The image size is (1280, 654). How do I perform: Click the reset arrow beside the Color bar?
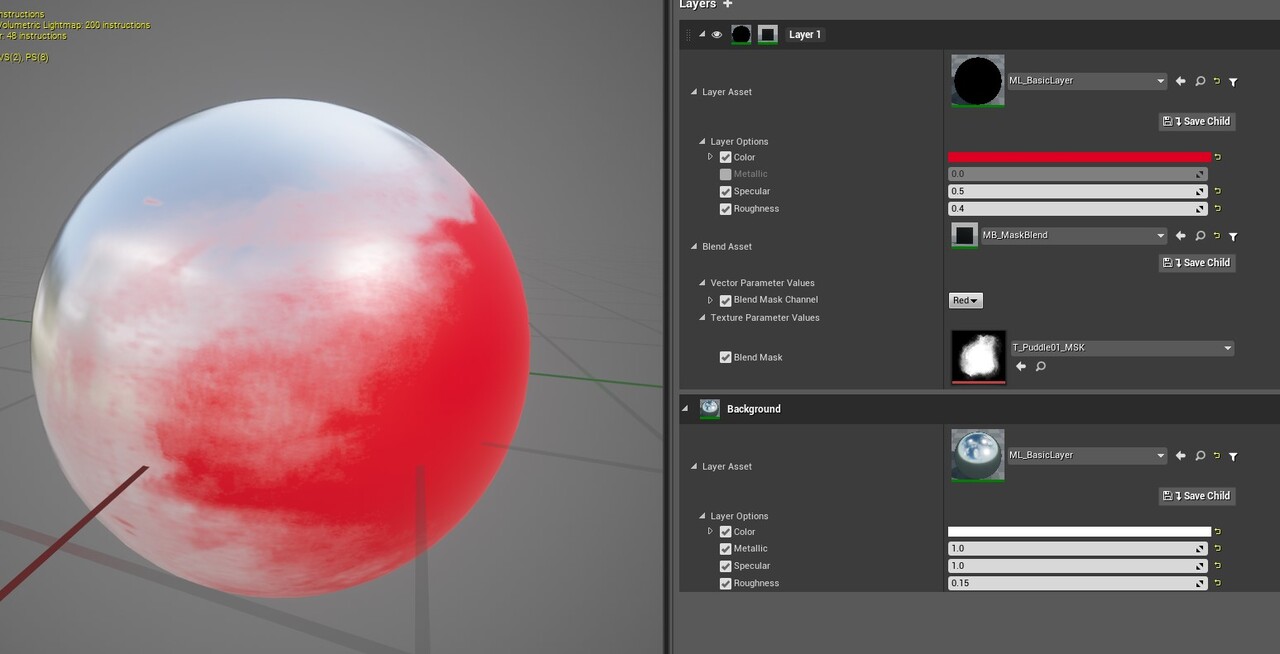coord(1216,157)
